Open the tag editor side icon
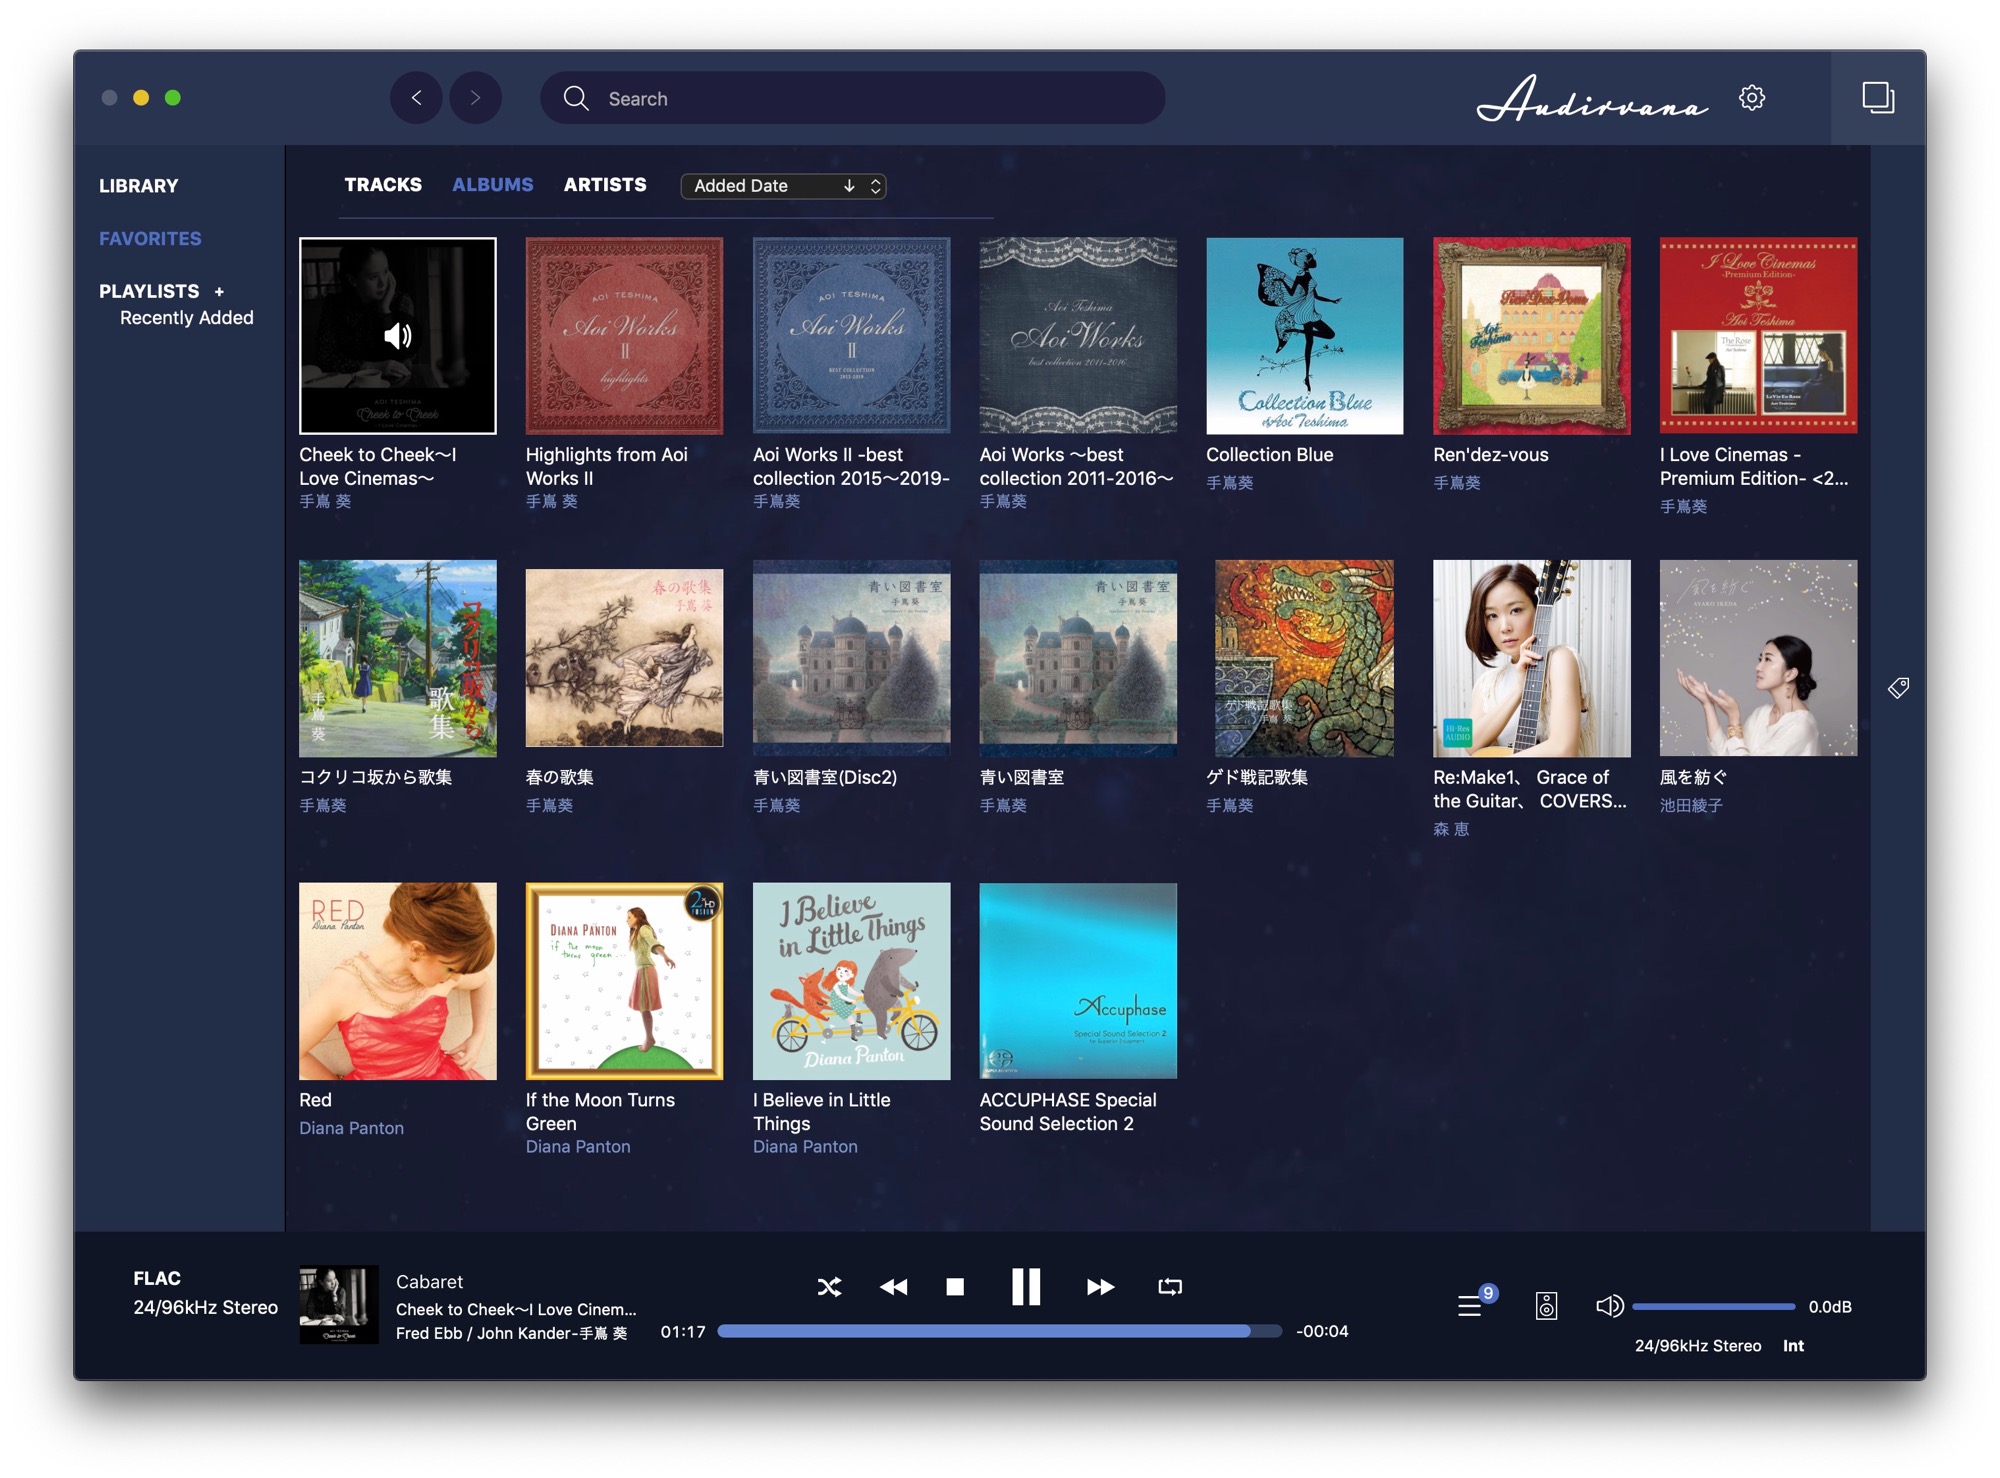This screenshot has width=2000, height=1478. click(x=1897, y=688)
